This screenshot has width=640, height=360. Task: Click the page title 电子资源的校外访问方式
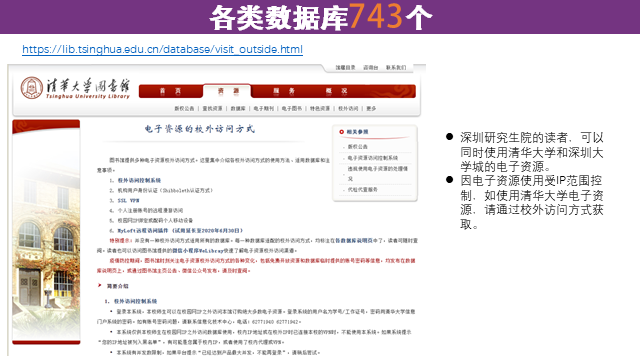click(x=200, y=129)
